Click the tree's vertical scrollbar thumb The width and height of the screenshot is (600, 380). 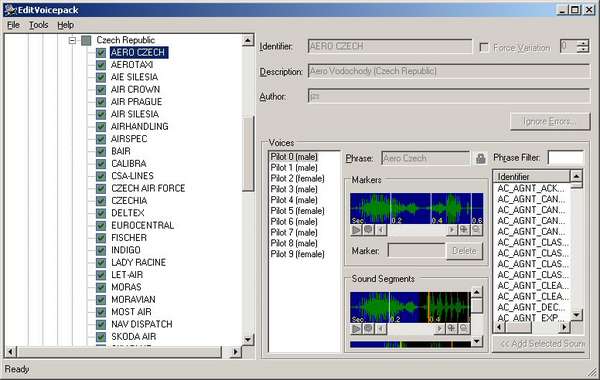(248, 153)
